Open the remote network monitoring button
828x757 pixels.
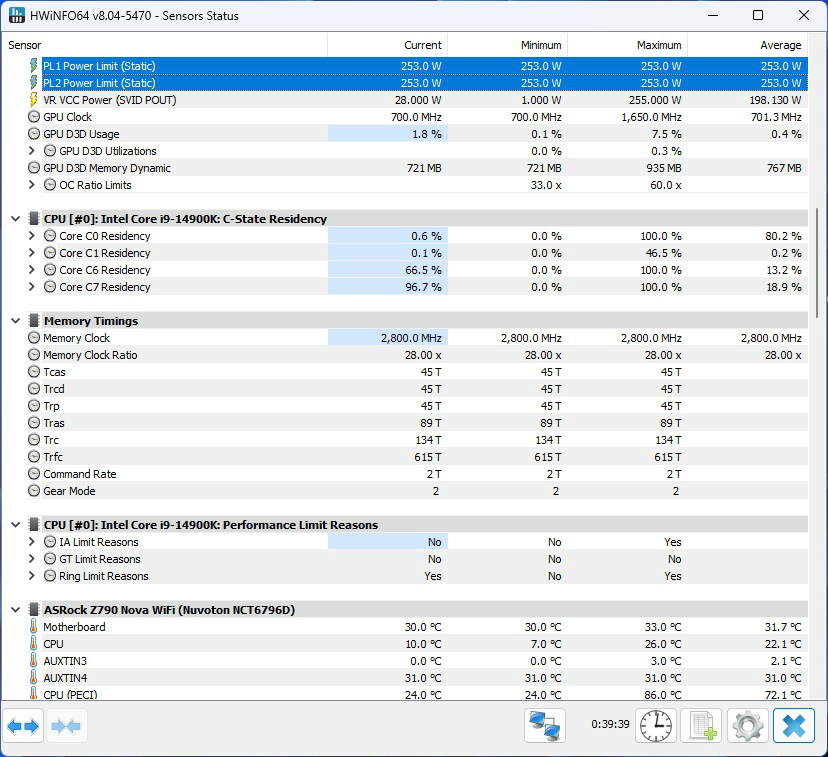[x=545, y=725]
